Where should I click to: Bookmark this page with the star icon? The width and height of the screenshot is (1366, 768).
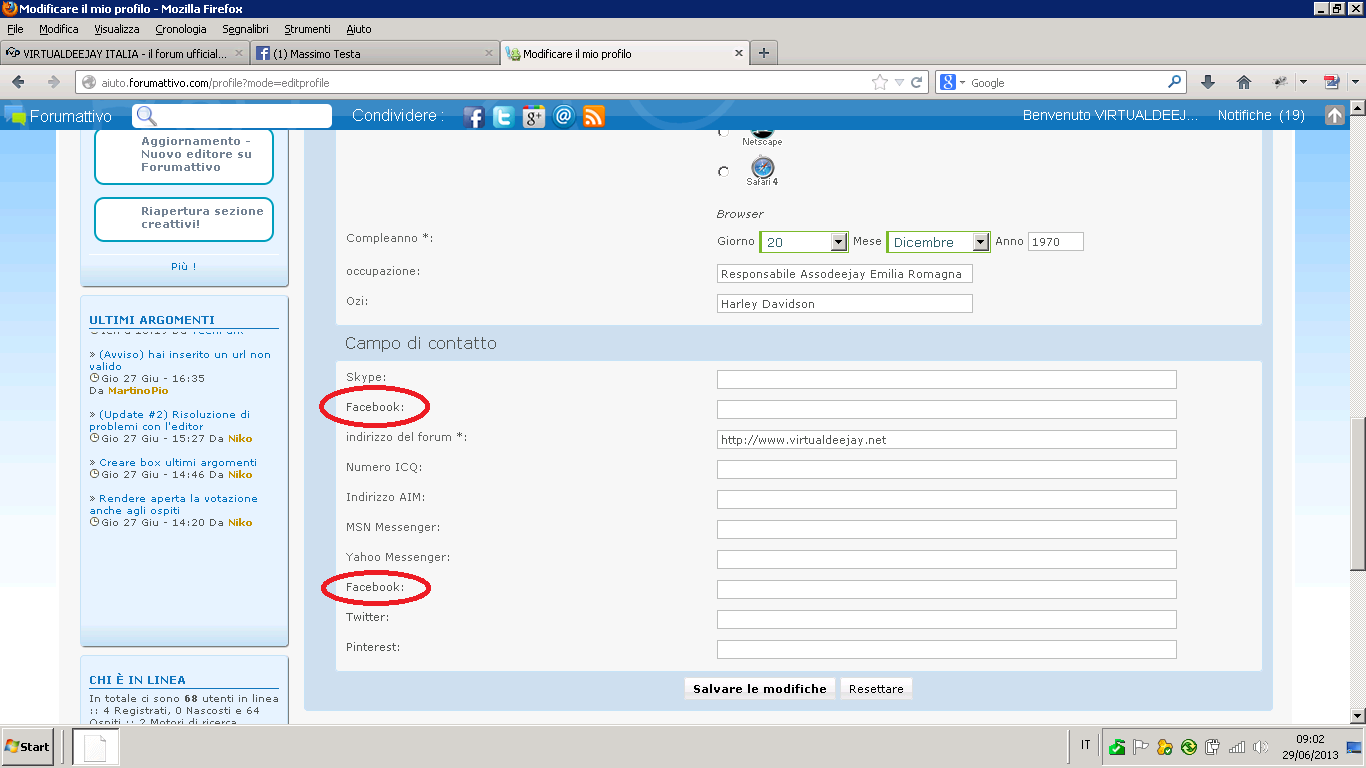coord(880,82)
